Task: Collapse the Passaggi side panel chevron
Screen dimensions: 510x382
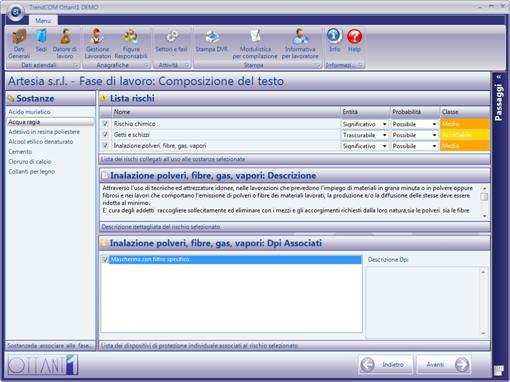Action: pos(499,77)
